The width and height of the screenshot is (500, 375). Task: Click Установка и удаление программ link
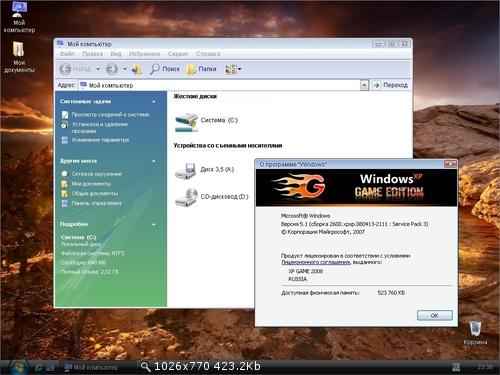tap(100, 128)
